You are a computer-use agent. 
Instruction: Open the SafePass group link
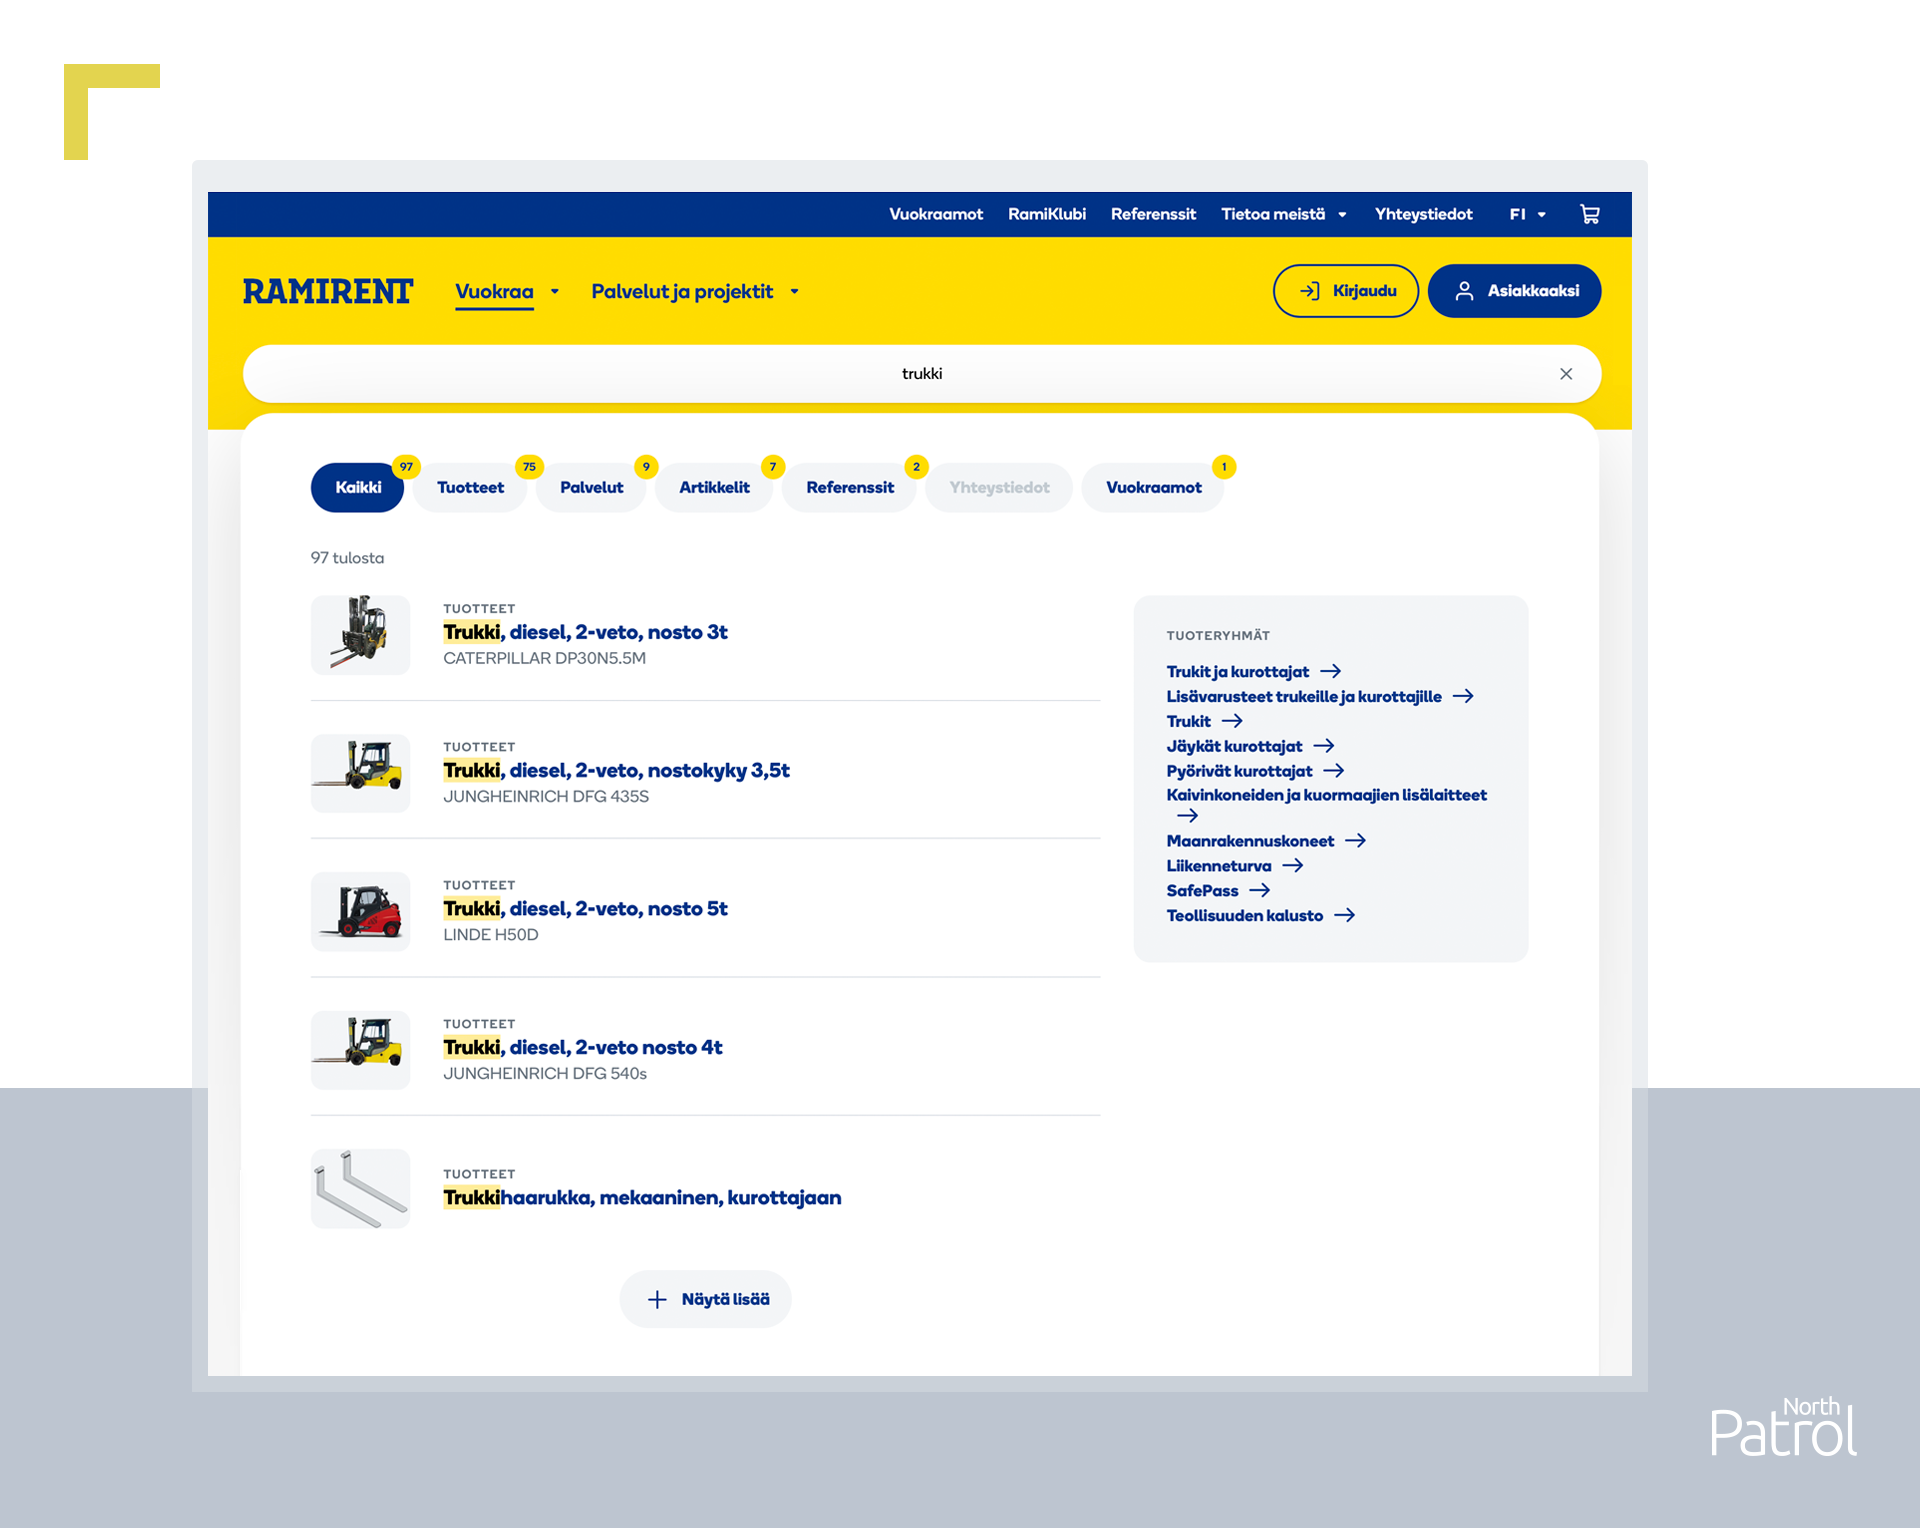tap(1202, 890)
